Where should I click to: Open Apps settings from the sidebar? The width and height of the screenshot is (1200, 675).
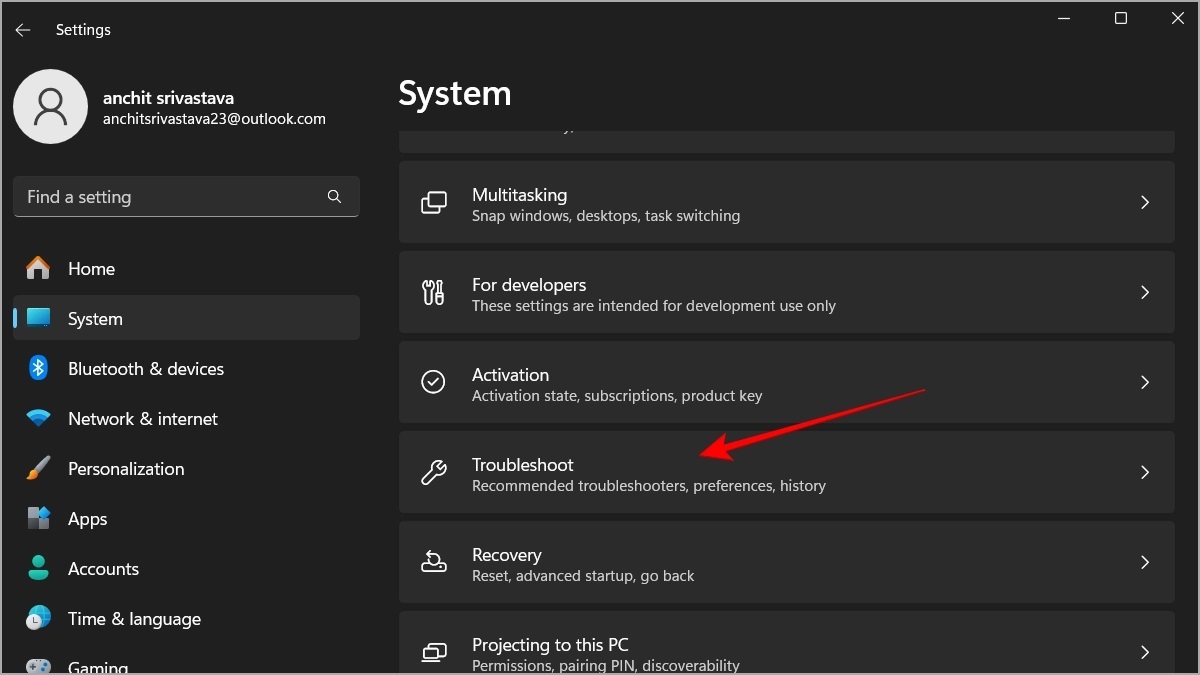[87, 518]
